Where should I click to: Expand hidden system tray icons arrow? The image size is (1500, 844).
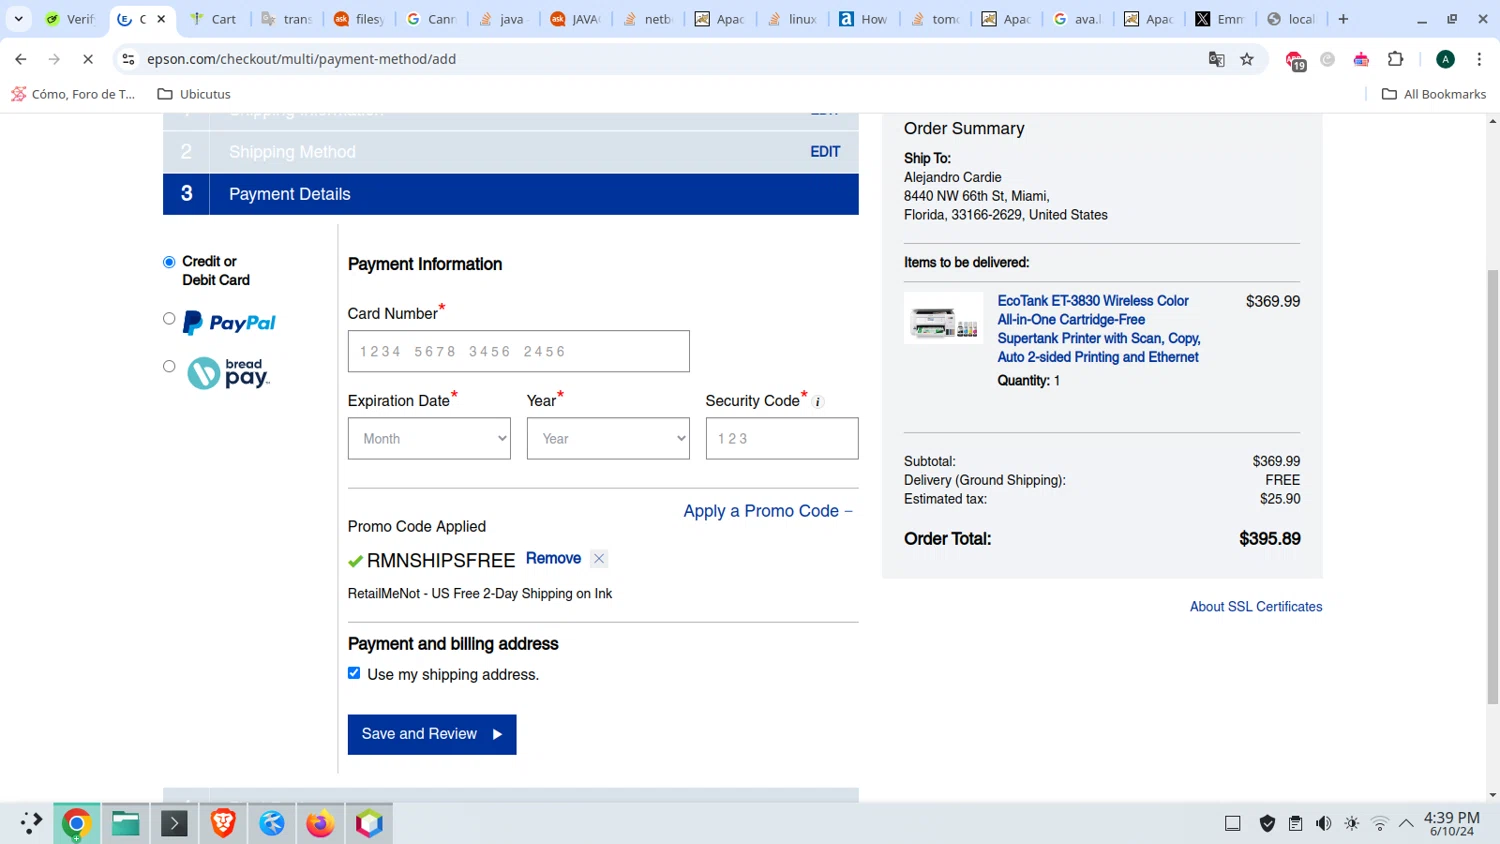coord(1406,823)
